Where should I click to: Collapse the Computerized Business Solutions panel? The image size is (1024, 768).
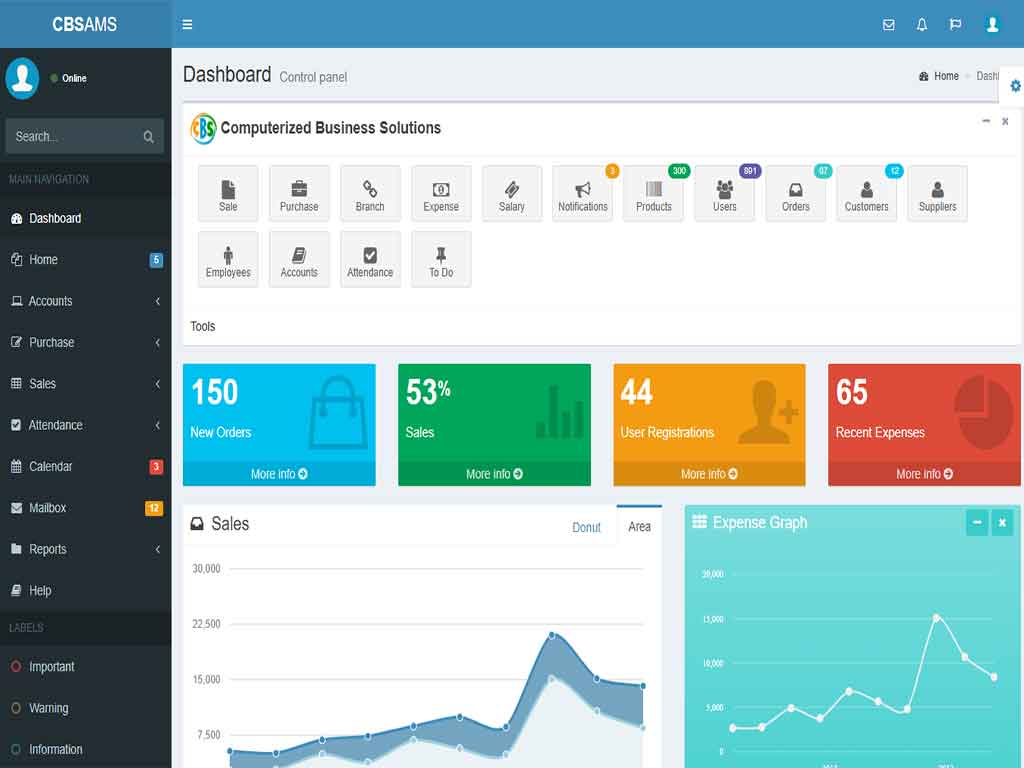click(986, 121)
